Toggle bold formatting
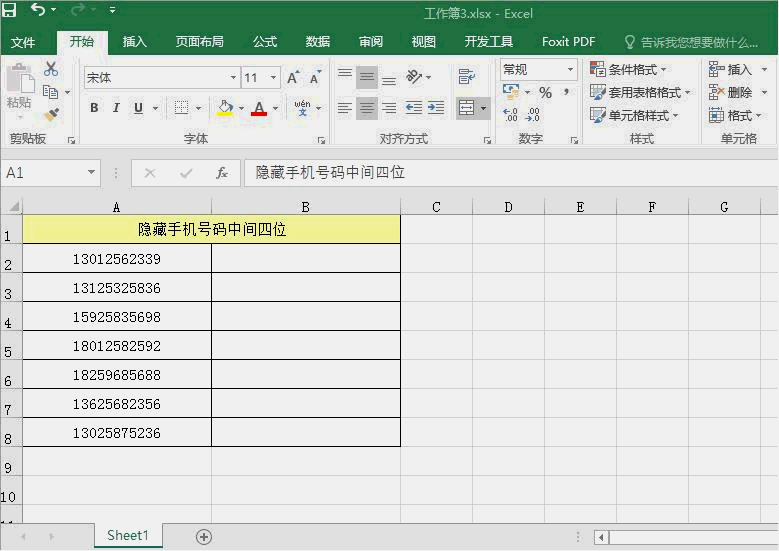 tap(94, 108)
